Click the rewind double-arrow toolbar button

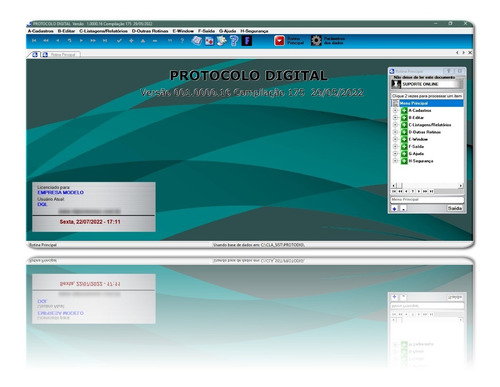(x=46, y=41)
